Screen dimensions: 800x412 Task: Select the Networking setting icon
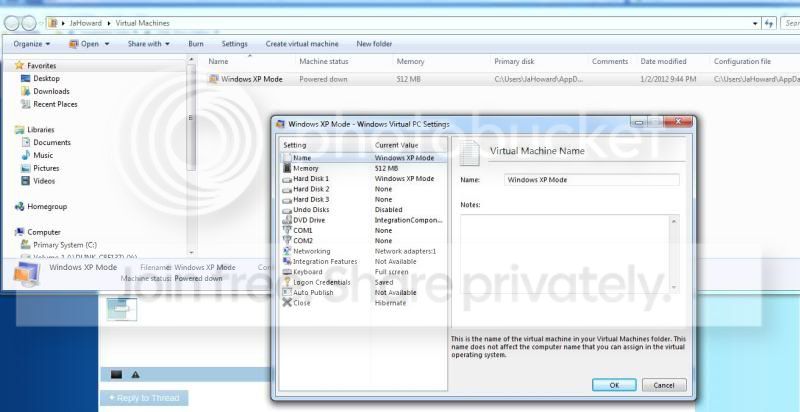287,251
